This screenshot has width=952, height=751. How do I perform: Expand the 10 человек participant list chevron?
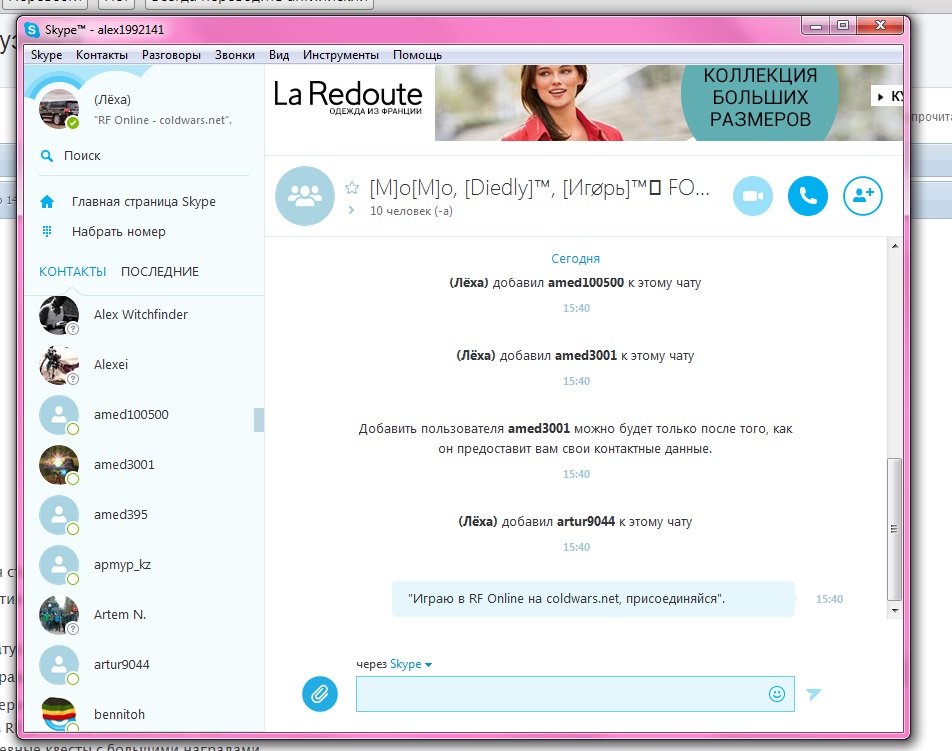pos(352,210)
